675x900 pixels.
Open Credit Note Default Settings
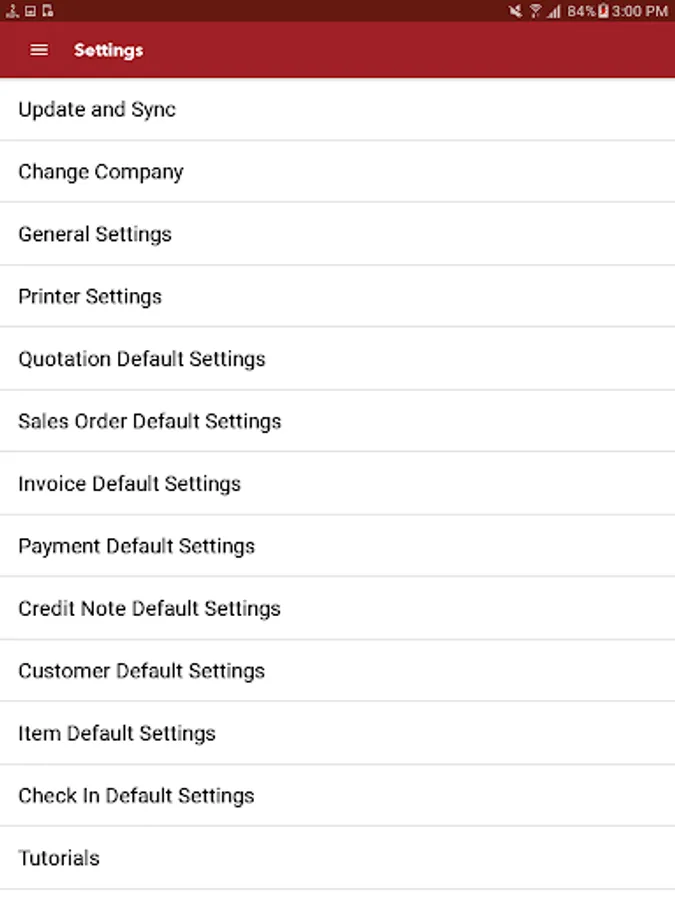(x=150, y=608)
